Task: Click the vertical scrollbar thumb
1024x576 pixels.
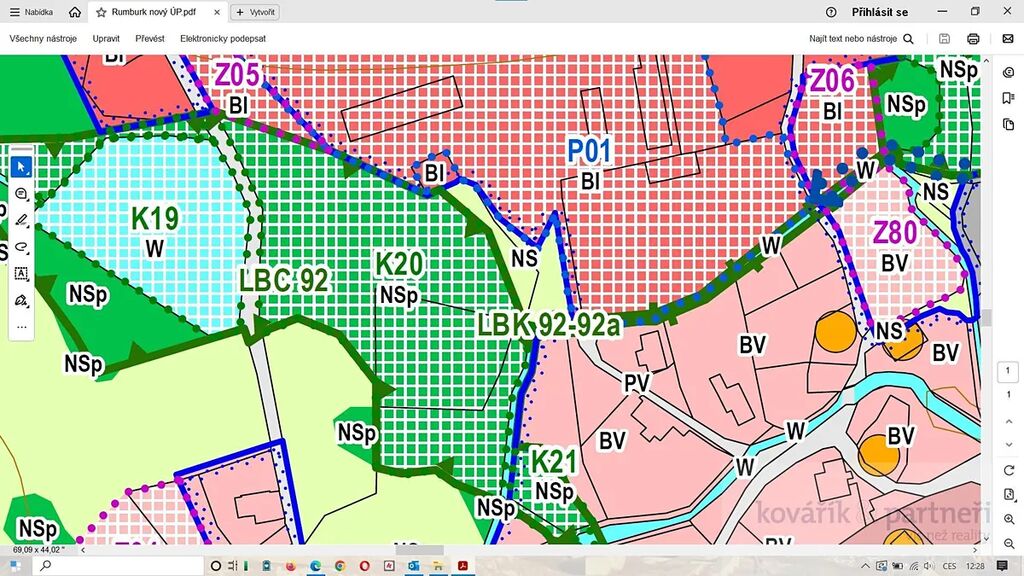Action: tap(986, 317)
